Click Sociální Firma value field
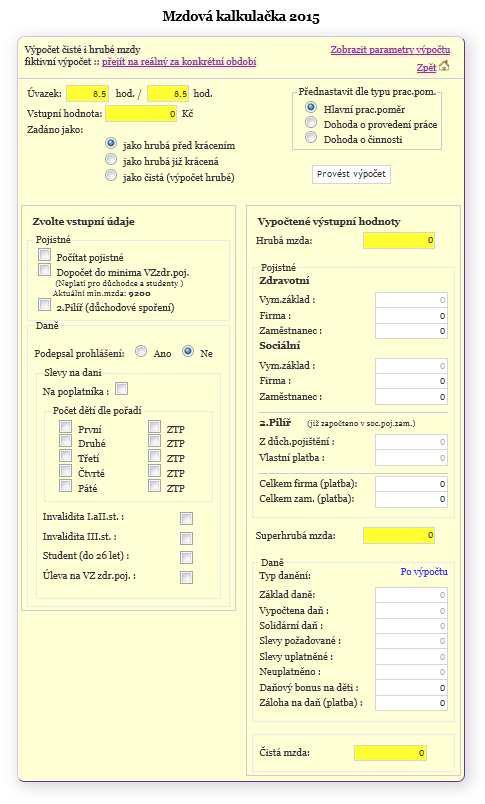The image size is (485, 804). [411, 381]
